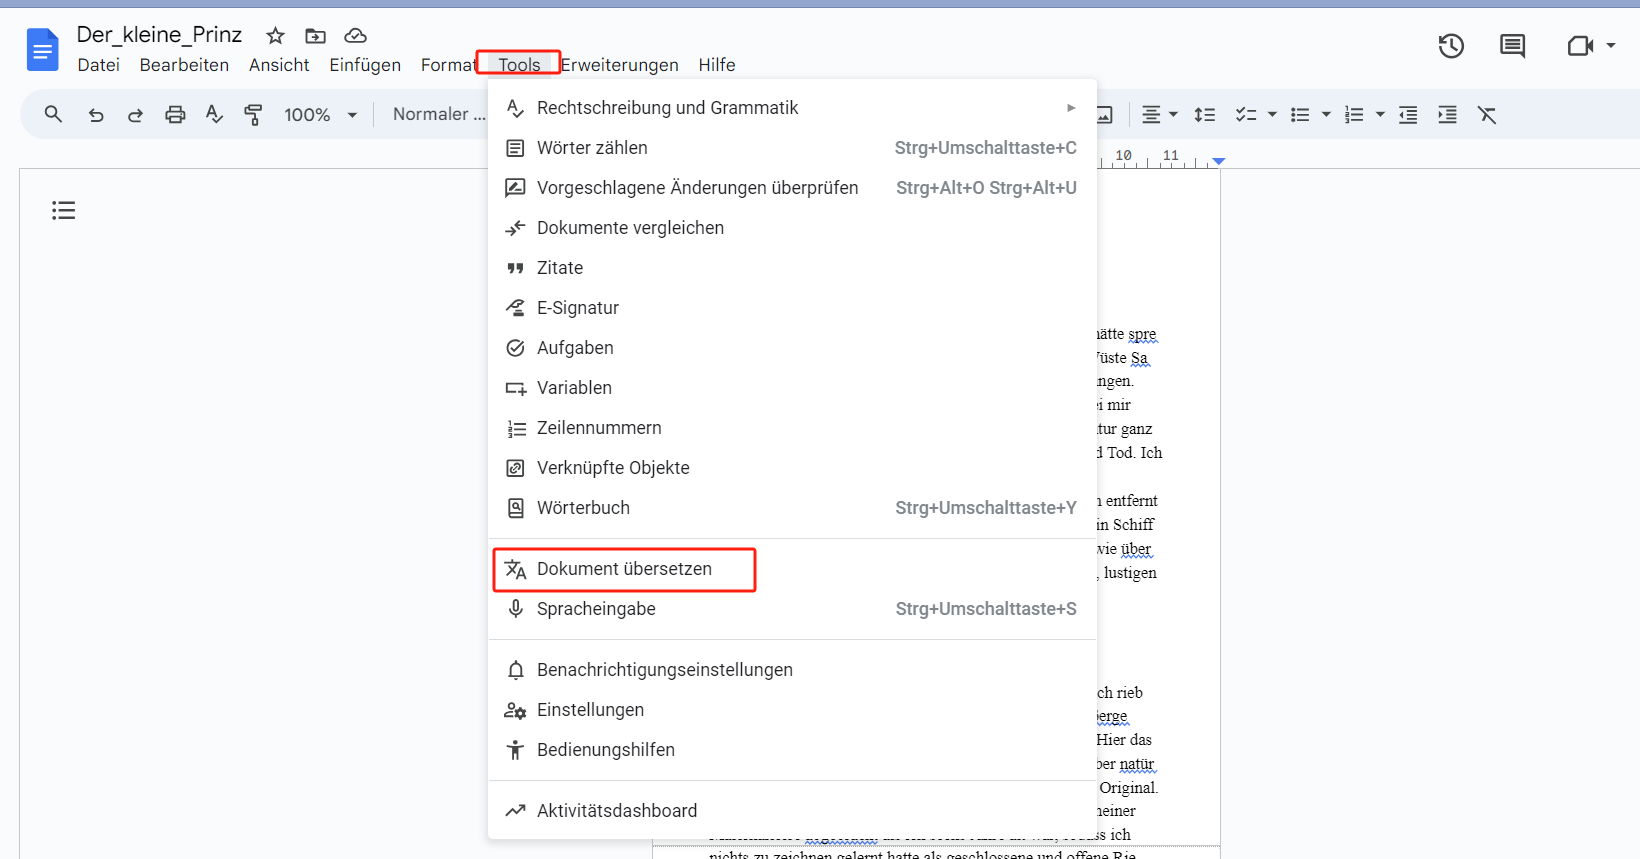Open the text alignment dropdown
The height and width of the screenshot is (859, 1640).
[1159, 115]
